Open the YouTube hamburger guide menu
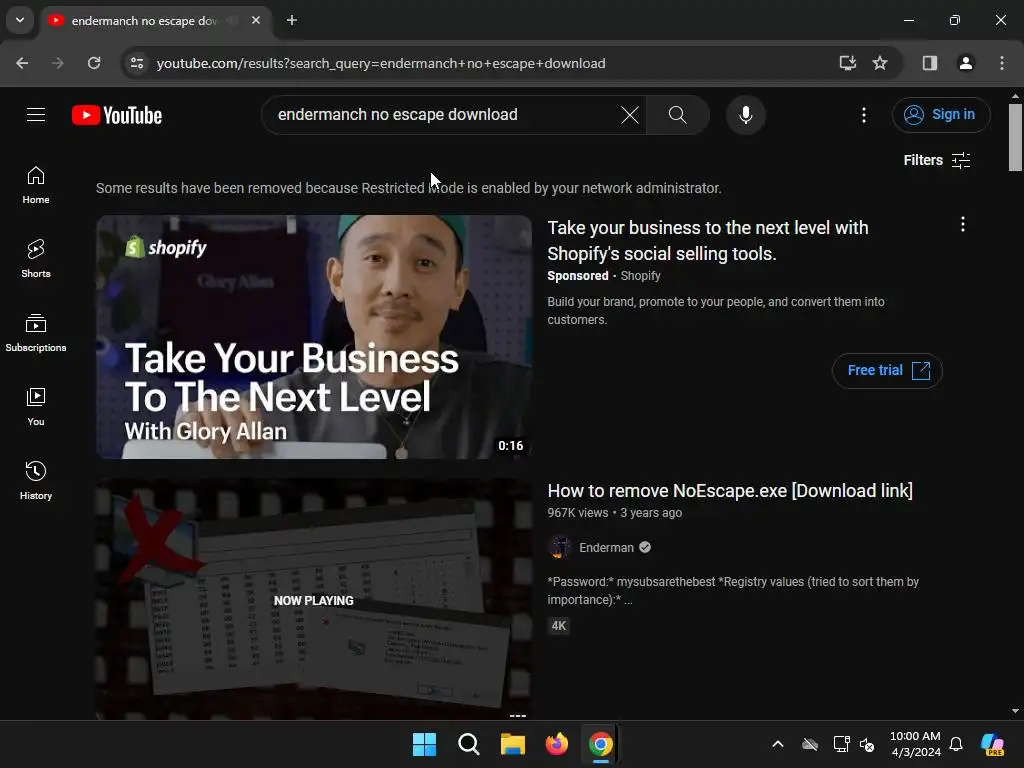The image size is (1024, 768). (x=36, y=115)
